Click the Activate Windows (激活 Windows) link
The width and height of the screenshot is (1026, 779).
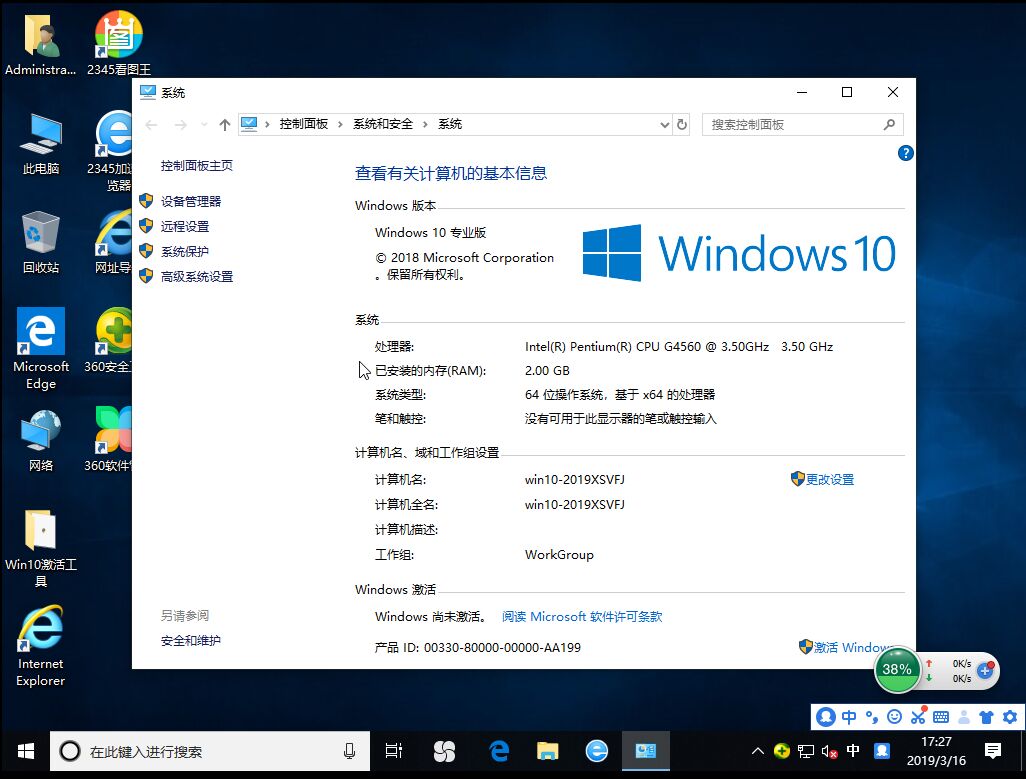pyautogui.click(x=853, y=647)
